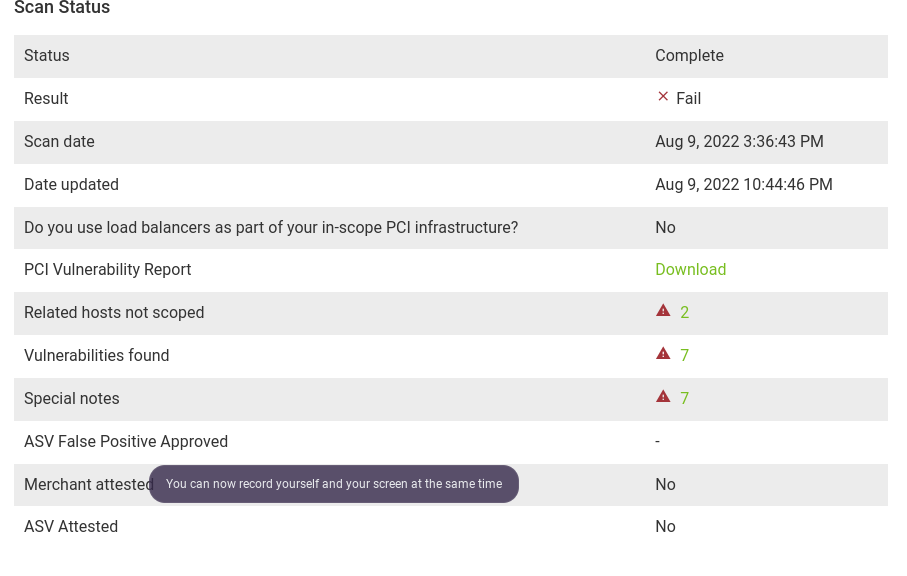This screenshot has width=907, height=576.
Task: Click warning triangle beside Special notes count
Action: (663, 397)
